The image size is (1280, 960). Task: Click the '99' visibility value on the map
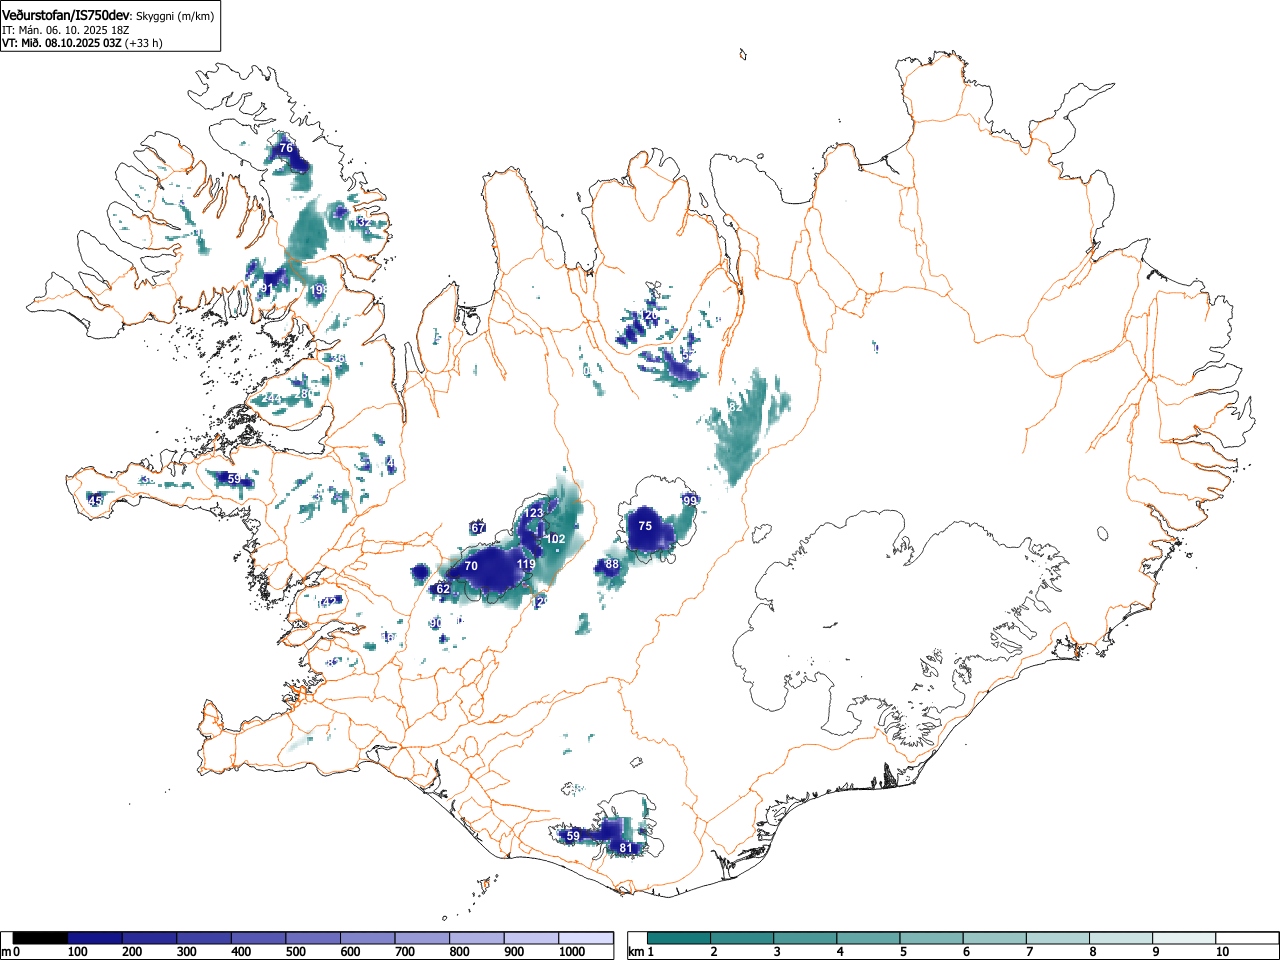point(689,501)
